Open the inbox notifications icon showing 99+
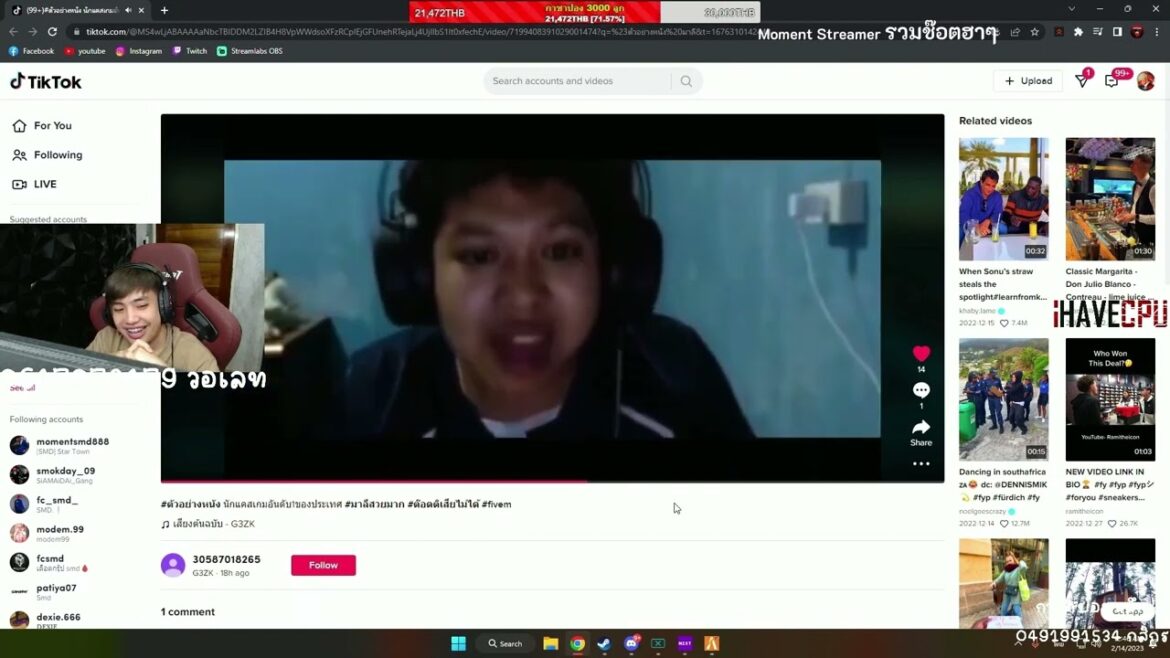The image size is (1170, 658). click(x=1112, y=81)
